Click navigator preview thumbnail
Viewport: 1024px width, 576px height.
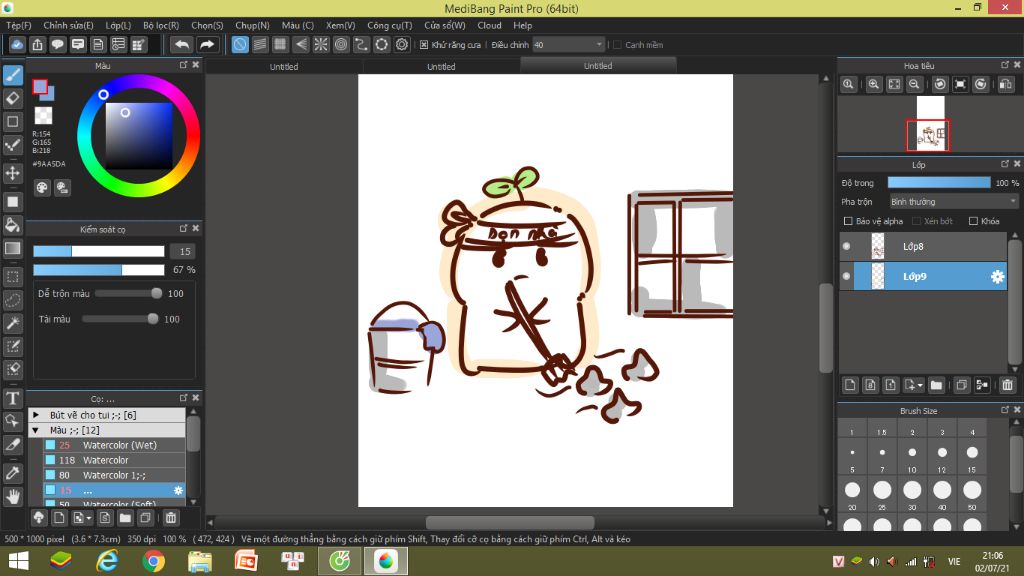coord(929,124)
